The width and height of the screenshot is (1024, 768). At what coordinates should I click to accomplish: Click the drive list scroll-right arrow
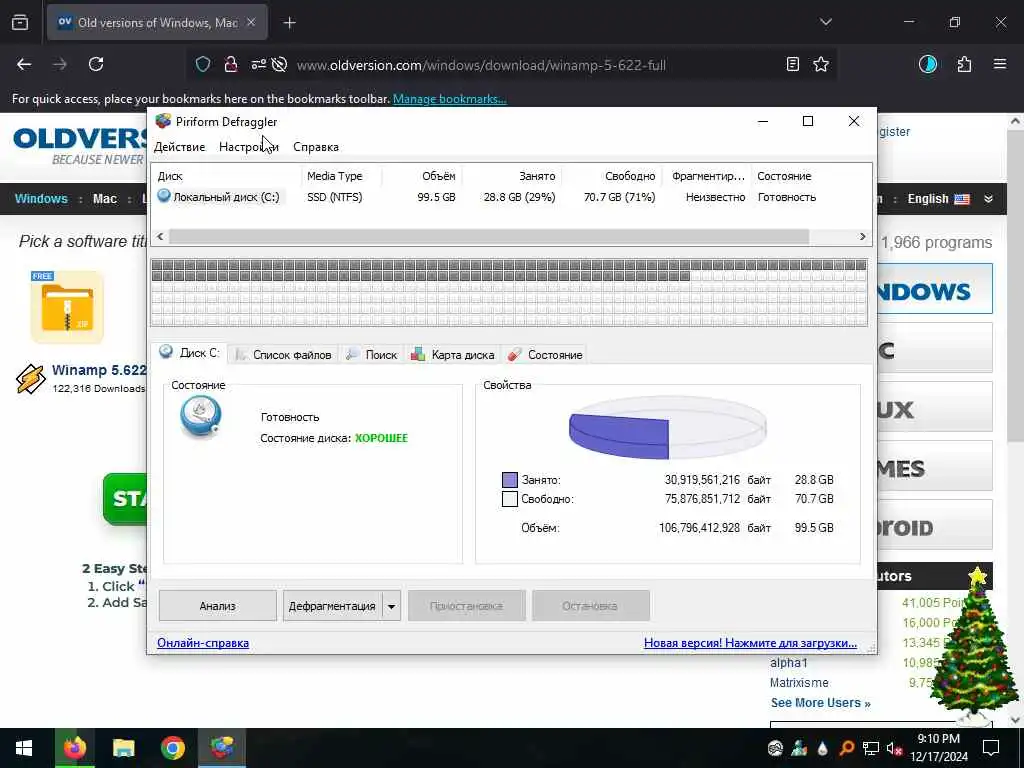point(863,236)
